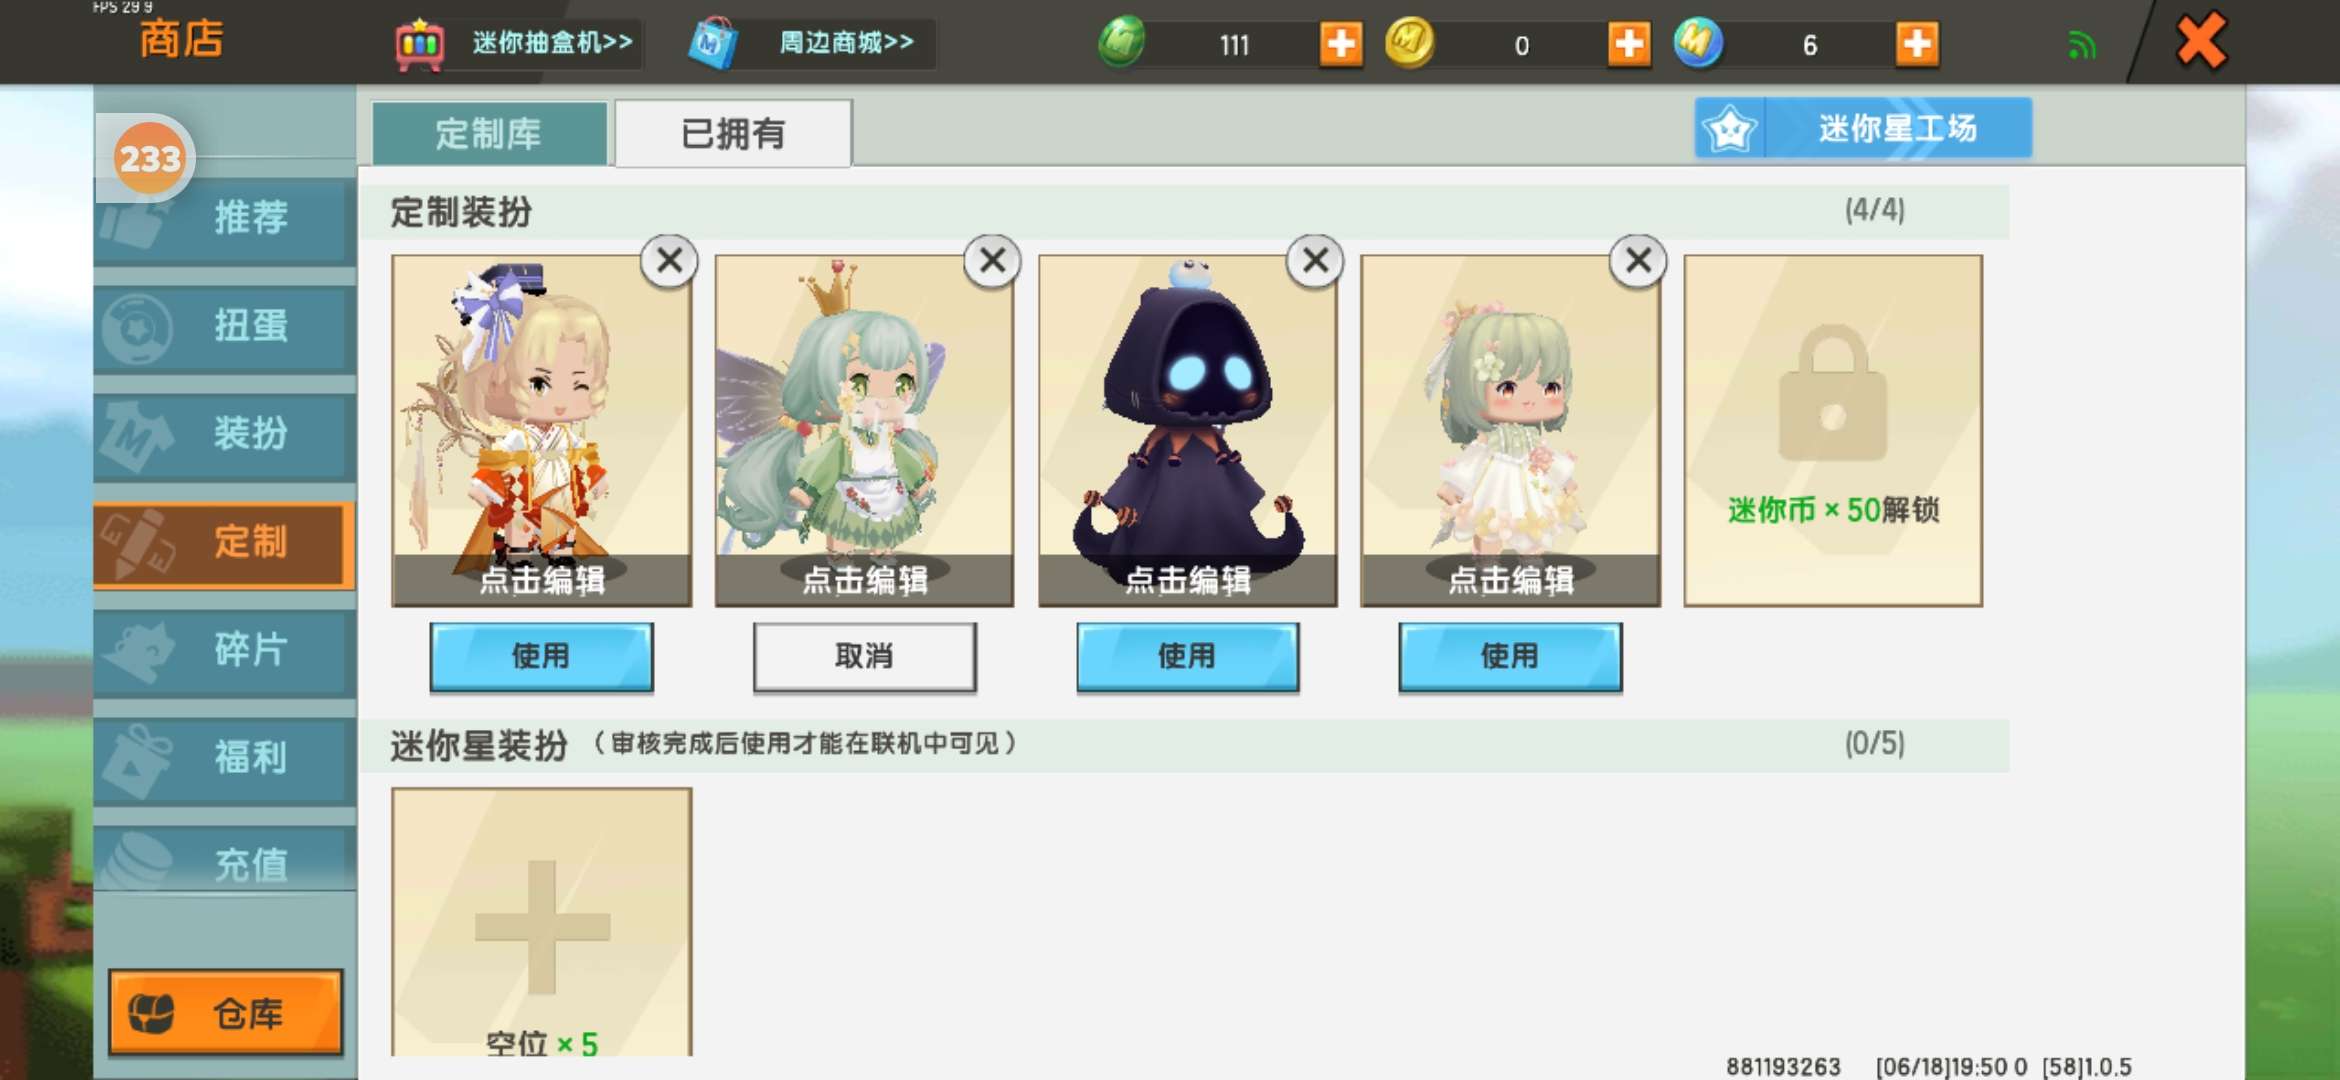Open 福利 benefits in the sidebar

tap(225, 757)
